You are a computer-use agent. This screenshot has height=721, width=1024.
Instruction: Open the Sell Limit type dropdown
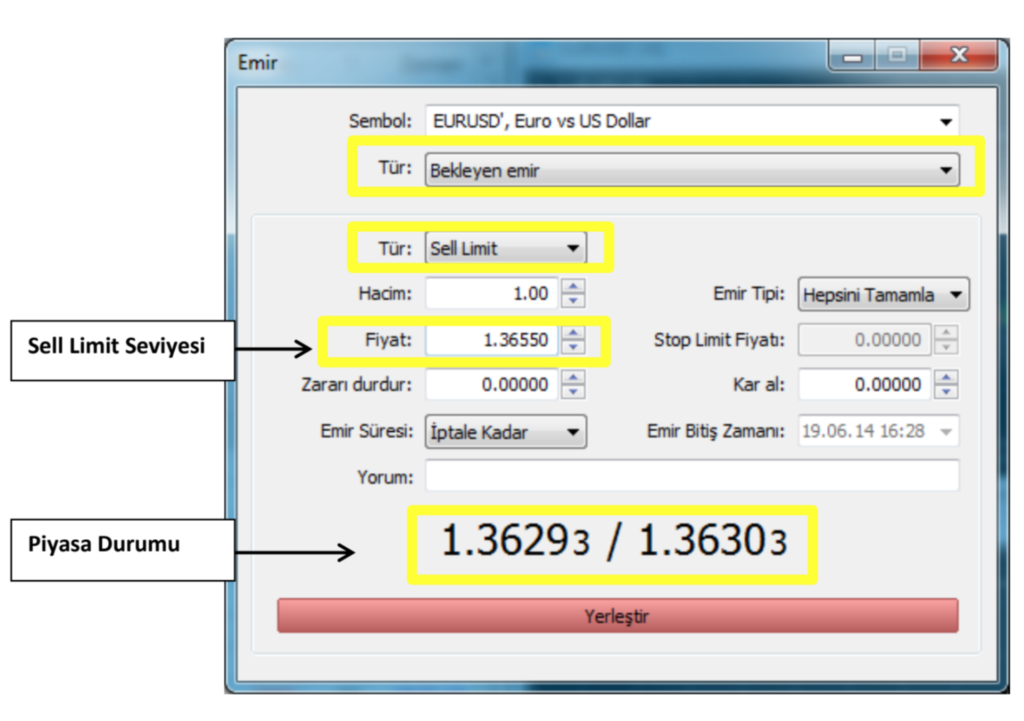pos(506,248)
